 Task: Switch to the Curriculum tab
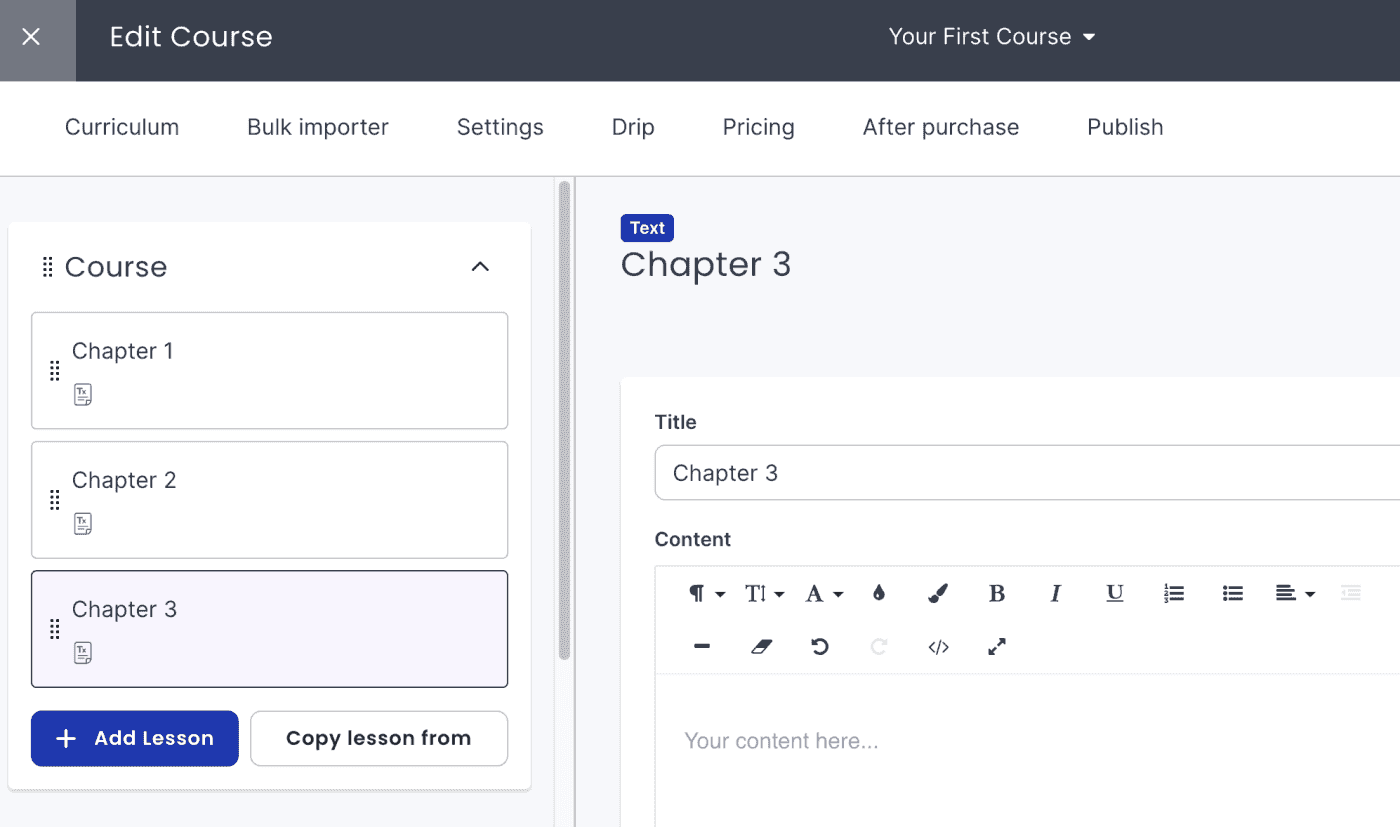122,127
